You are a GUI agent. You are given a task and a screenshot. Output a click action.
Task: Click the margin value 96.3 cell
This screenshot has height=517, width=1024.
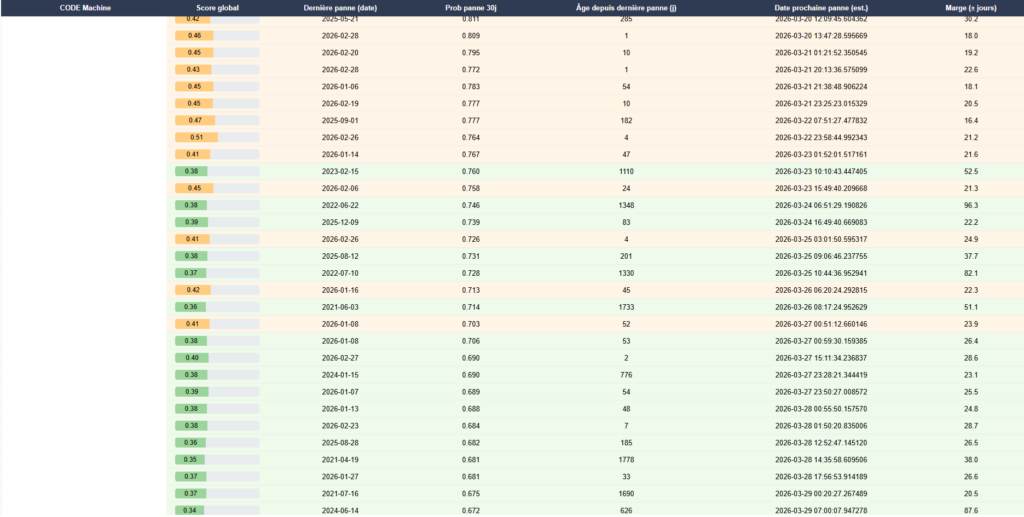(970, 205)
